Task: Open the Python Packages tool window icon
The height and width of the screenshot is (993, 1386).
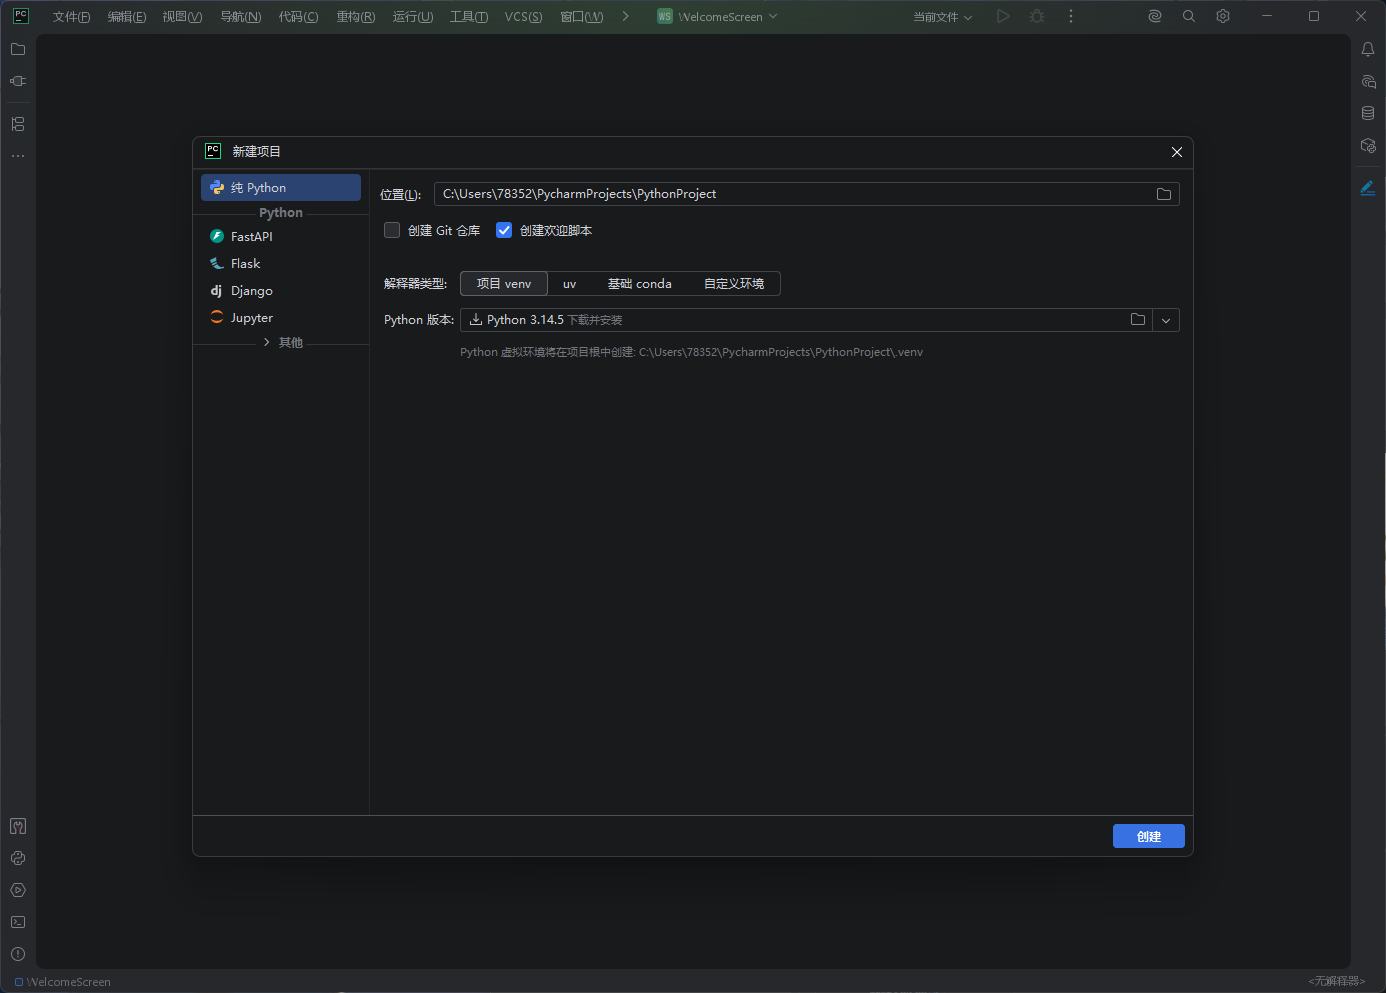Action: [18, 826]
